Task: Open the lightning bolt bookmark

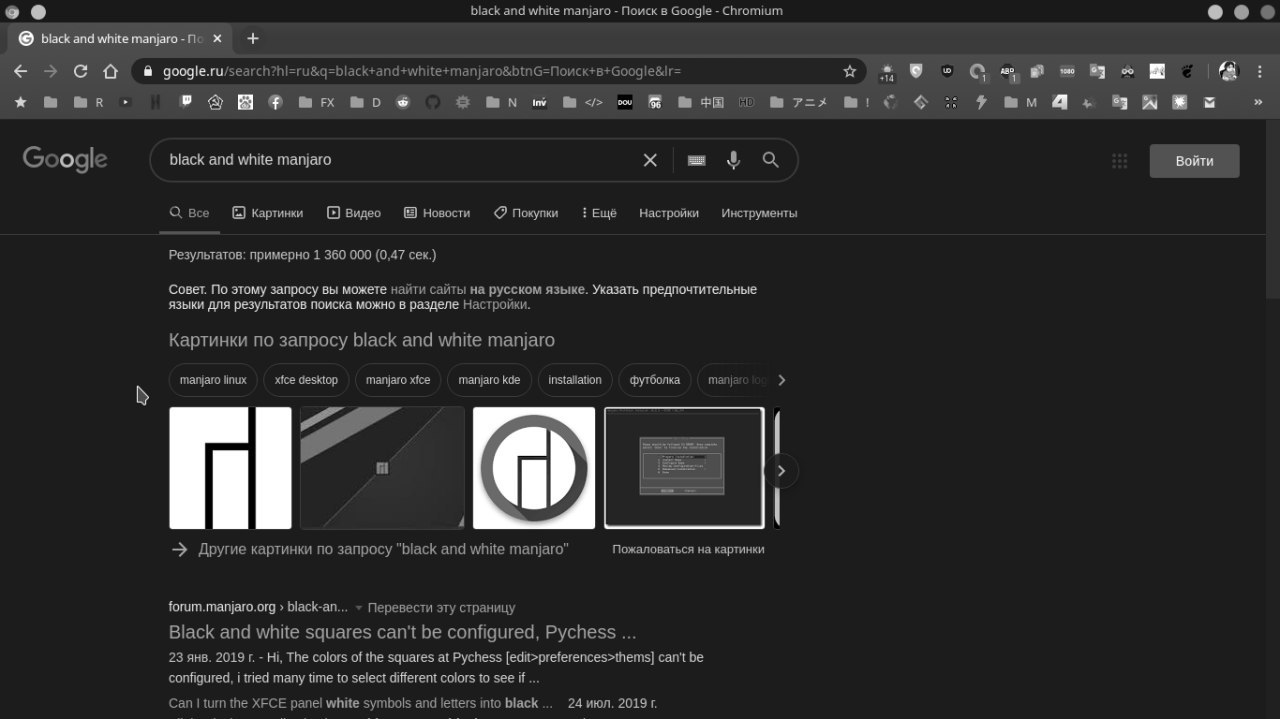Action: click(x=981, y=102)
